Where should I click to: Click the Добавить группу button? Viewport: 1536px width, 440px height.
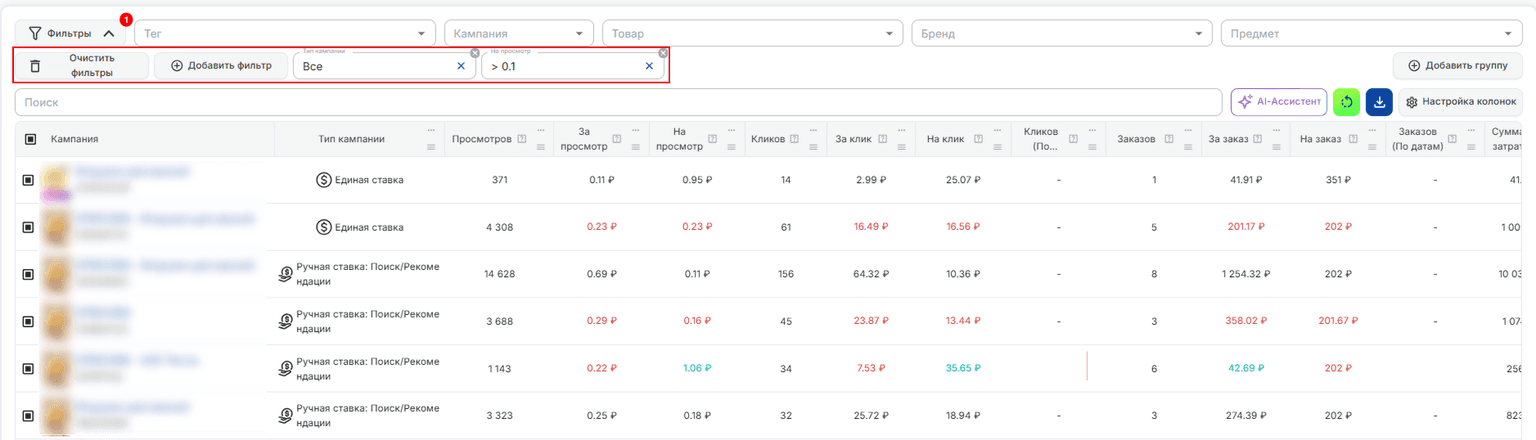click(x=1458, y=66)
